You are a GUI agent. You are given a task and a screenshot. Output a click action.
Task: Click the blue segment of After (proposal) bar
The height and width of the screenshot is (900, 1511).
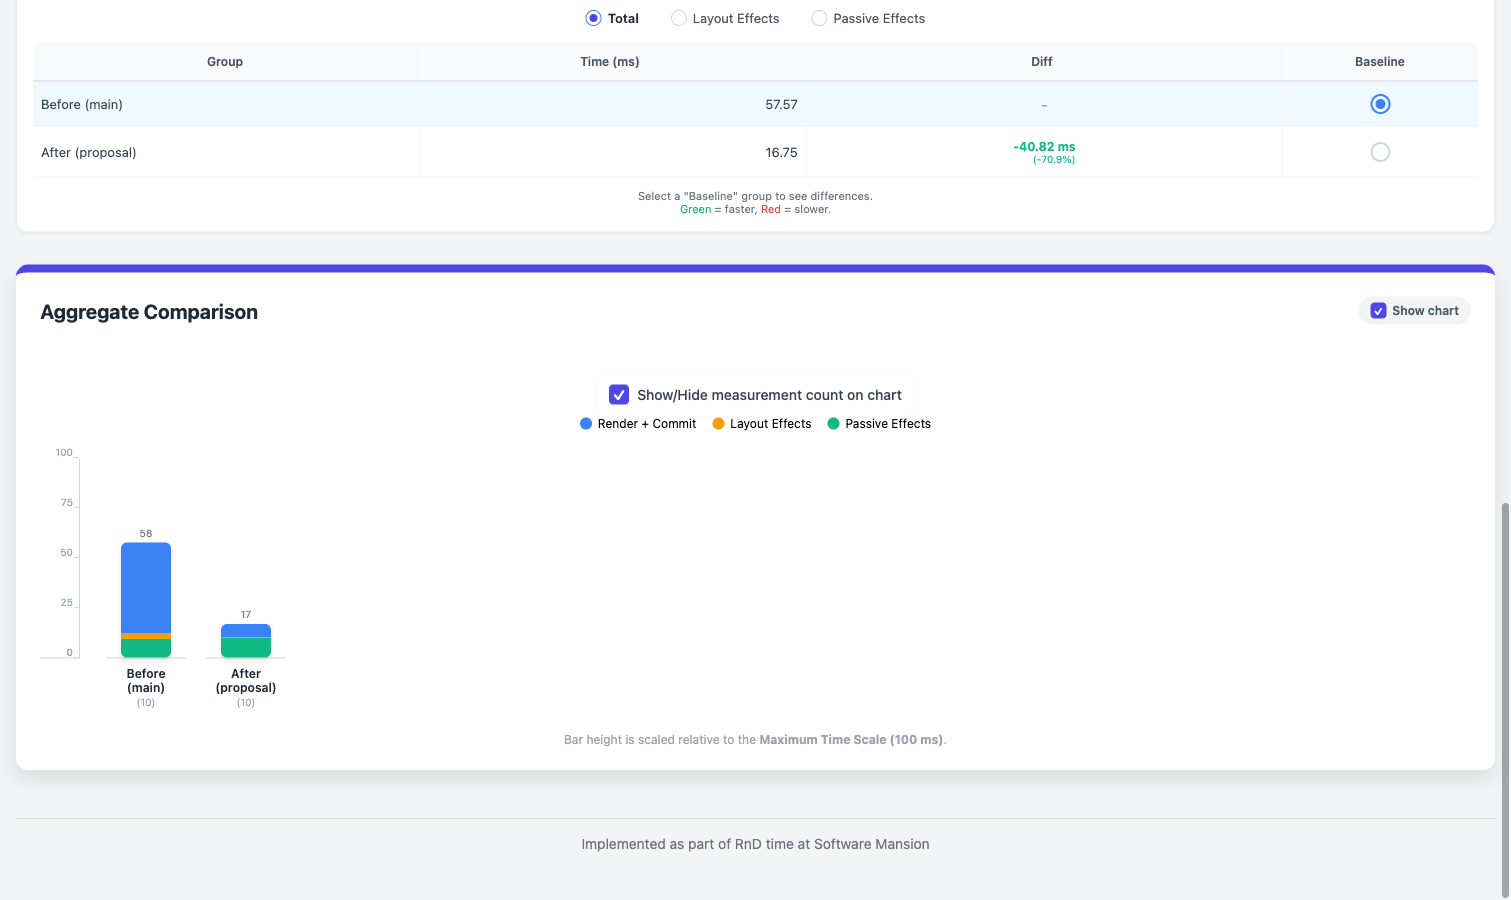tap(246, 630)
